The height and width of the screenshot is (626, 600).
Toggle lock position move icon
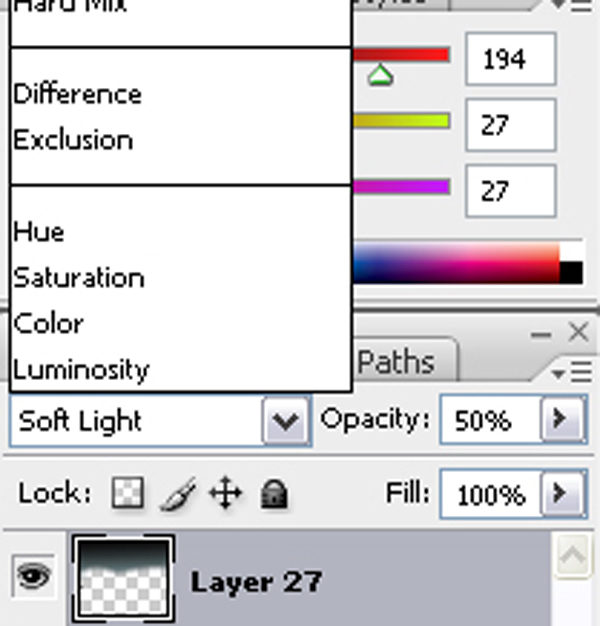[x=227, y=494]
